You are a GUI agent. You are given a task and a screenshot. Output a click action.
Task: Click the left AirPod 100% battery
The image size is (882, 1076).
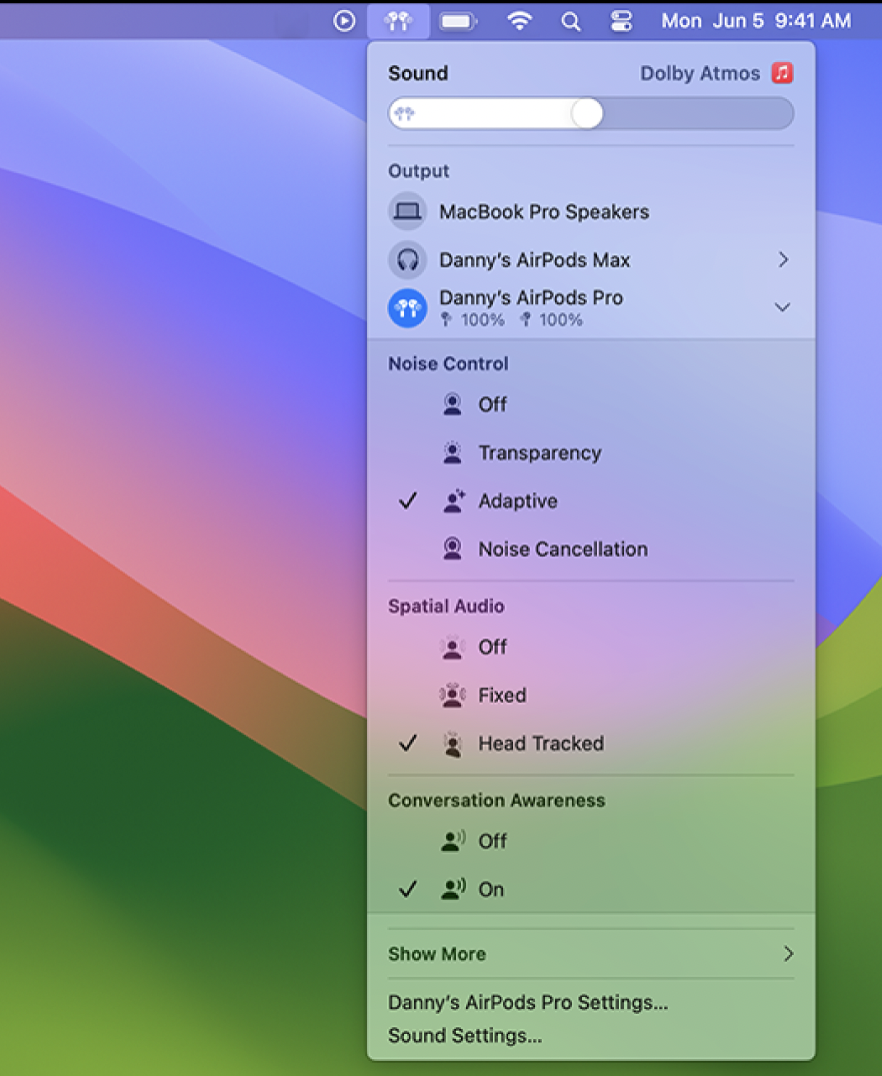[473, 319]
